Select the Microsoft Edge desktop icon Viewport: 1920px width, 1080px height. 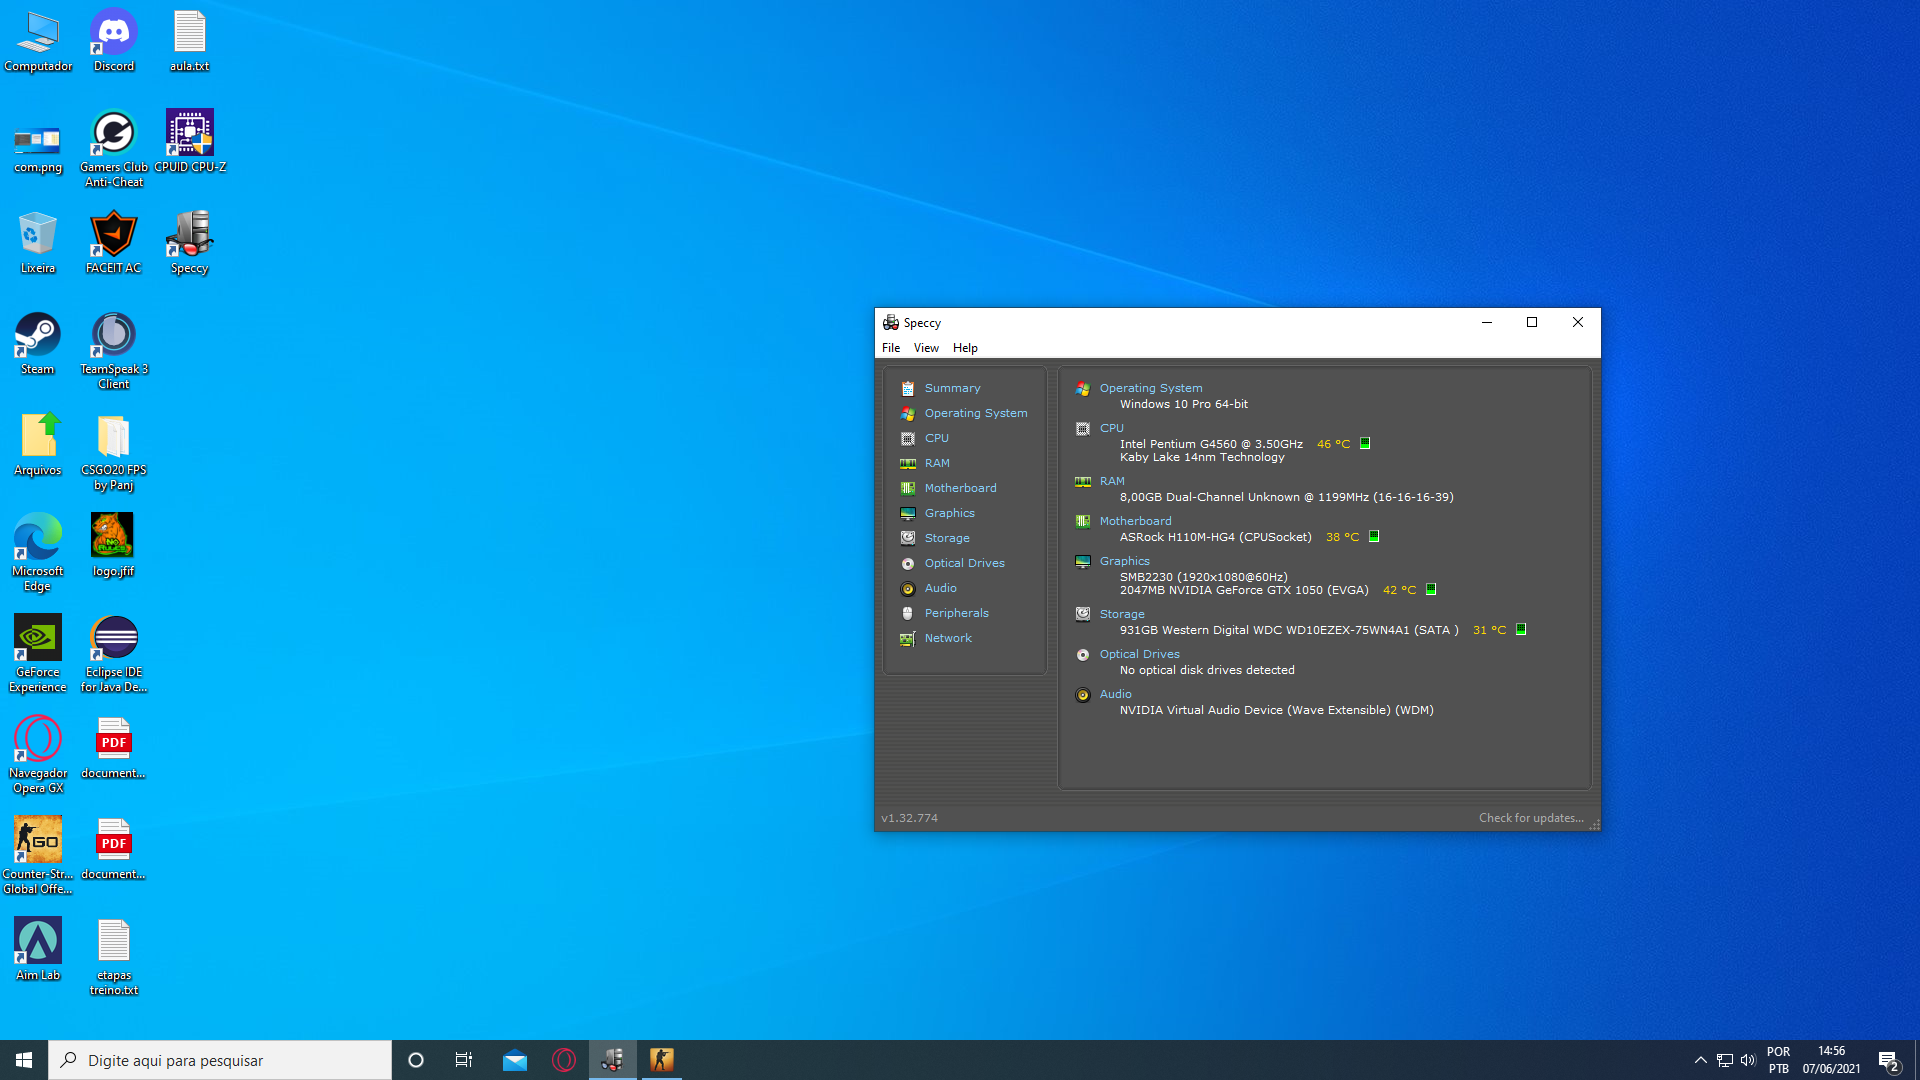point(38,553)
